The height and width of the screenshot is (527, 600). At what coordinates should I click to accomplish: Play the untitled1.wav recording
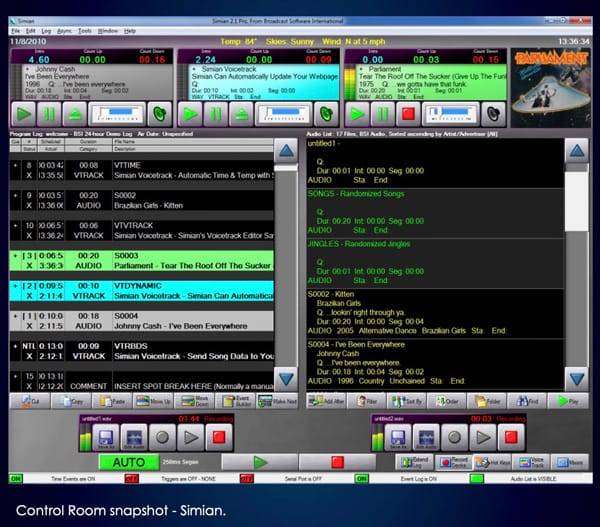[191, 437]
